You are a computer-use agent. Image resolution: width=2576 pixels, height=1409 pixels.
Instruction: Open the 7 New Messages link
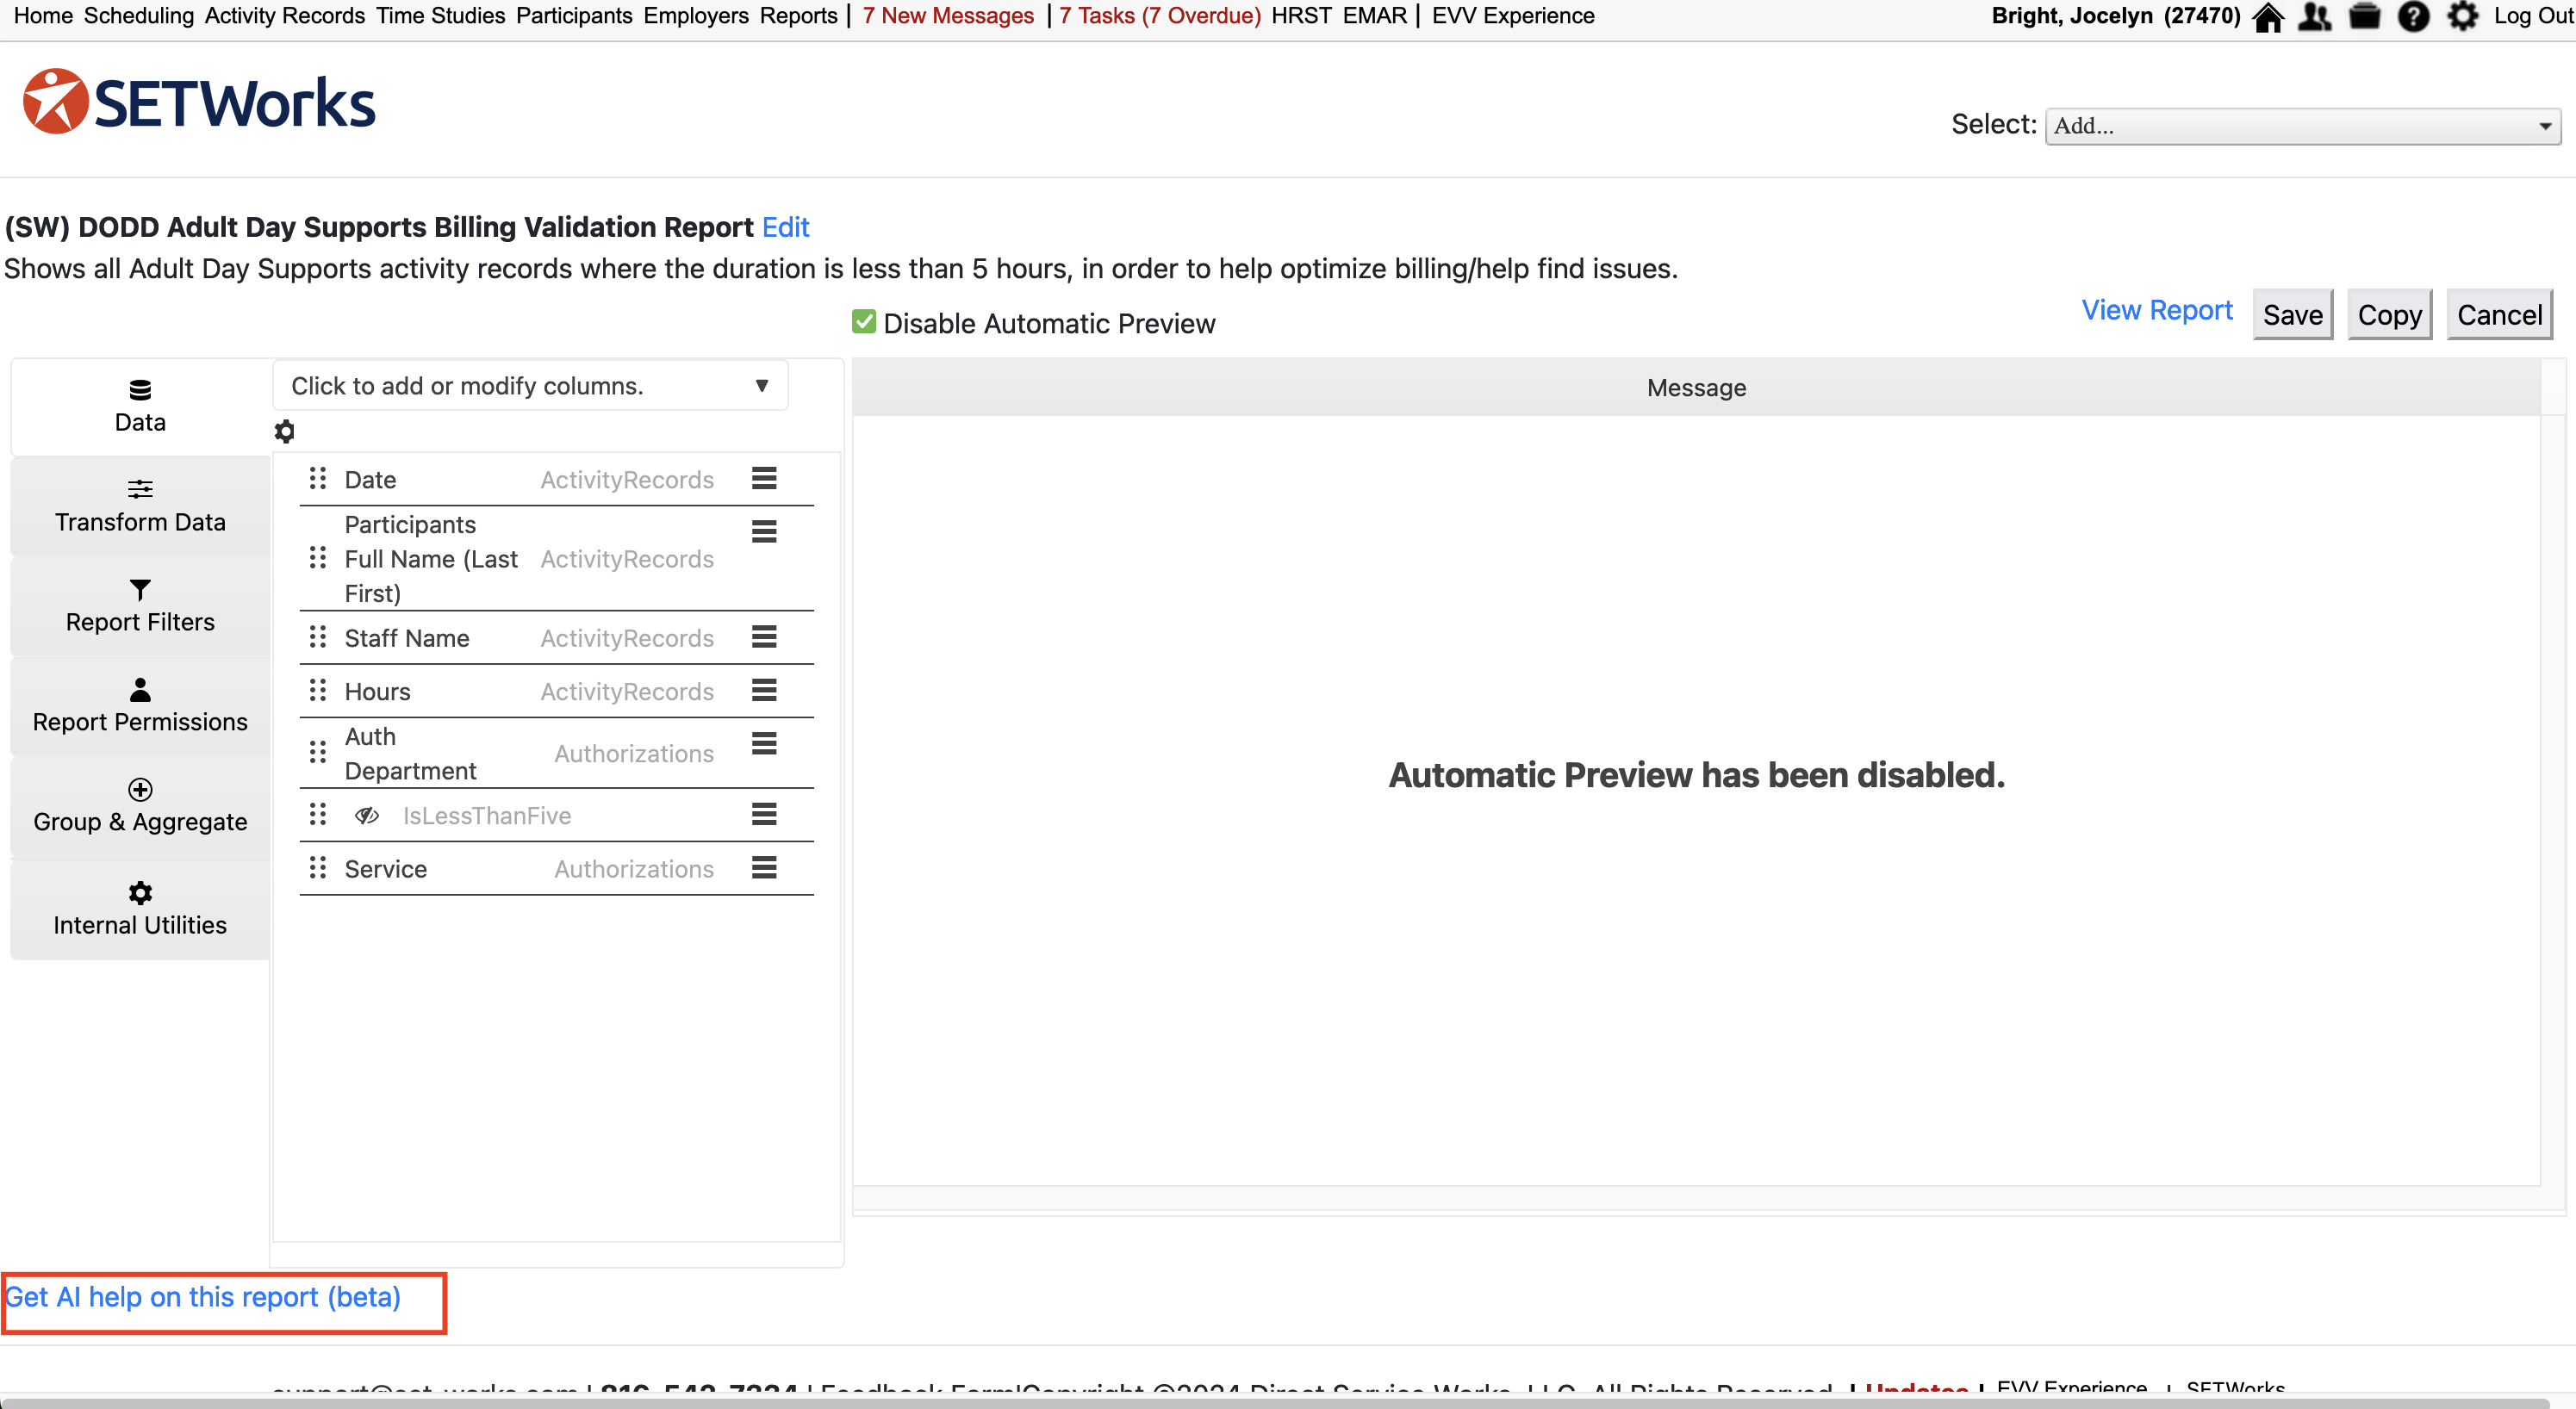click(x=948, y=16)
